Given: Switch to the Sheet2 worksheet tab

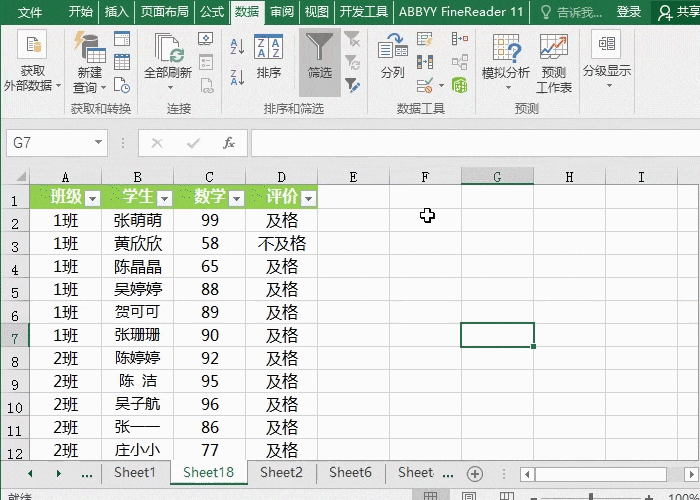Looking at the screenshot, I should tap(281, 472).
